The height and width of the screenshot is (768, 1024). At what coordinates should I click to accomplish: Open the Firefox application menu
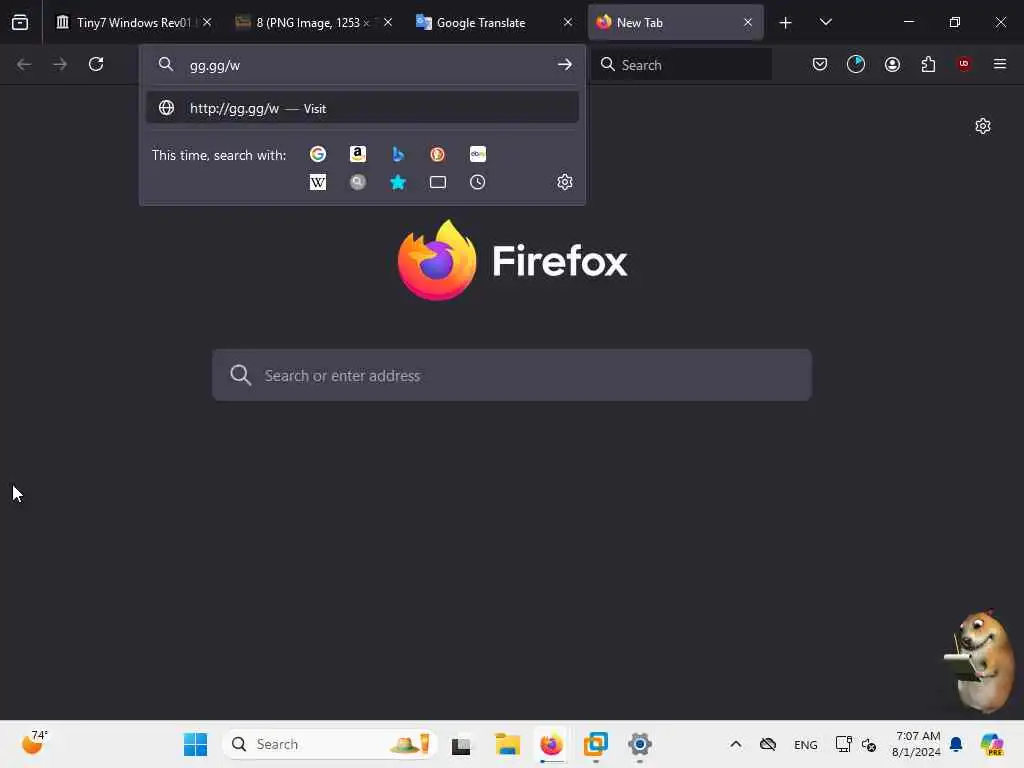(x=1000, y=64)
